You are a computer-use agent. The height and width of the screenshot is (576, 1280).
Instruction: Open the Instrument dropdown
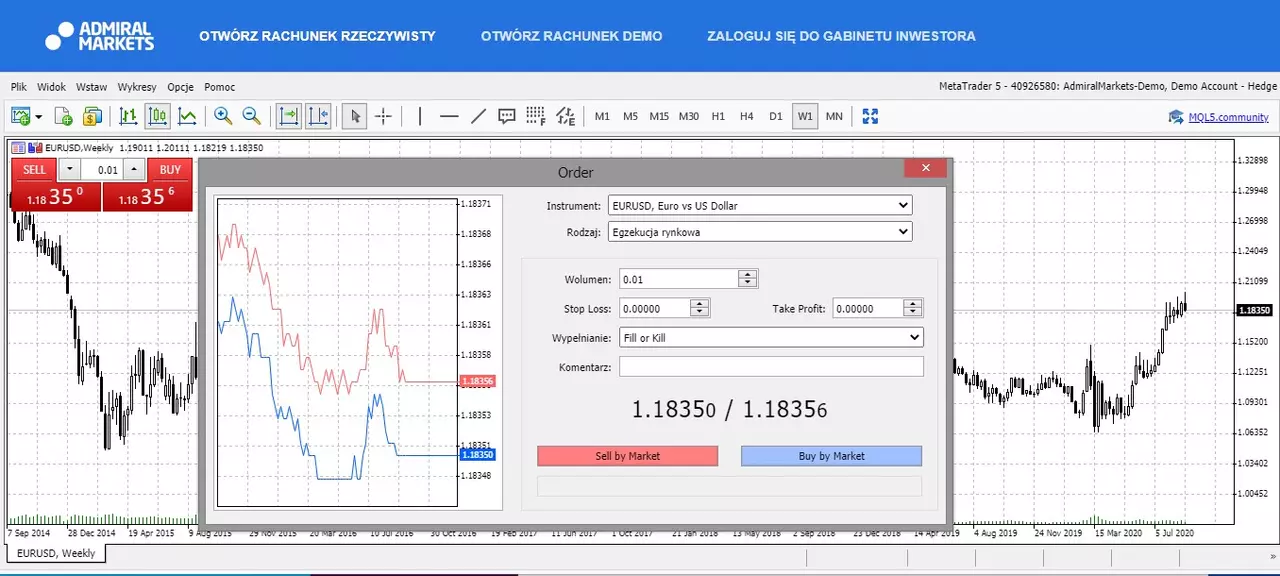pos(760,206)
